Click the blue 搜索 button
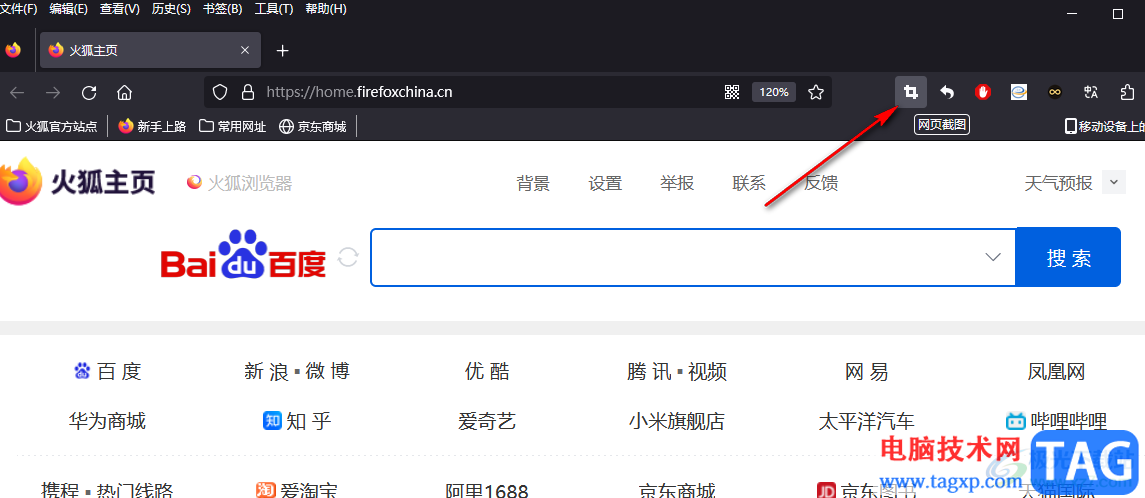The width and height of the screenshot is (1145, 498). [1068, 257]
